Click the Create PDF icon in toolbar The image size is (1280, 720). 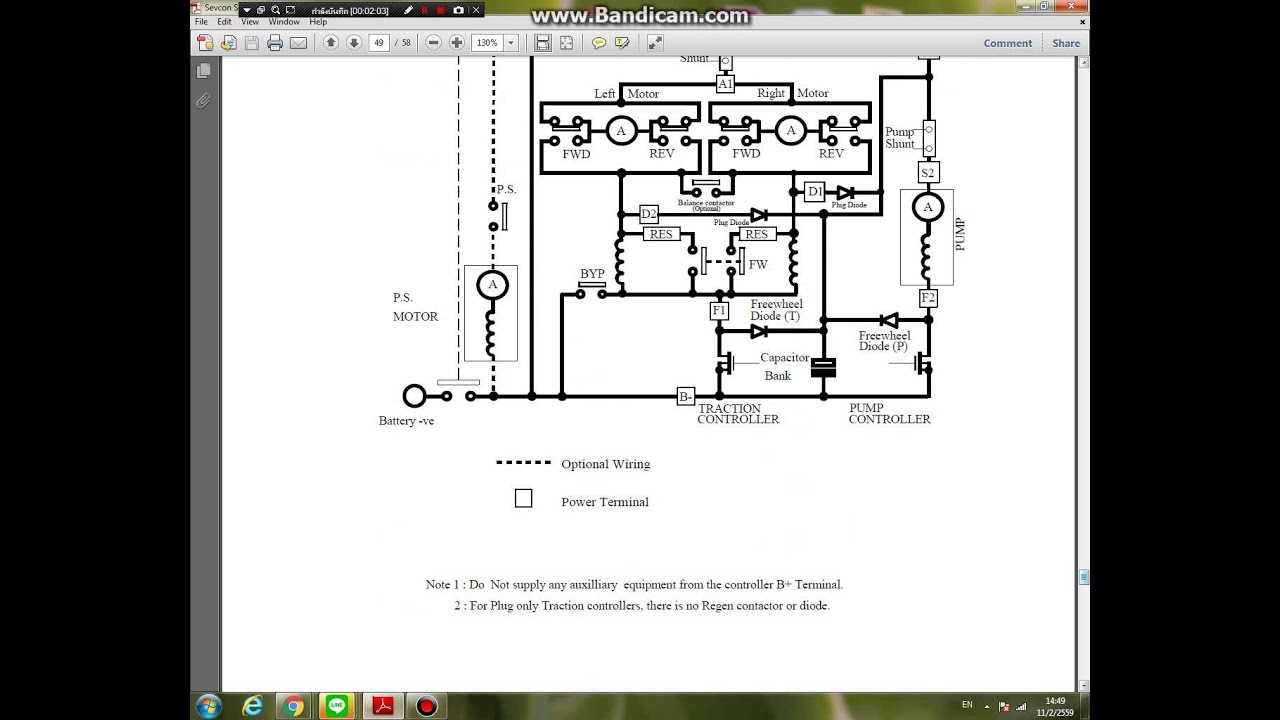point(205,43)
